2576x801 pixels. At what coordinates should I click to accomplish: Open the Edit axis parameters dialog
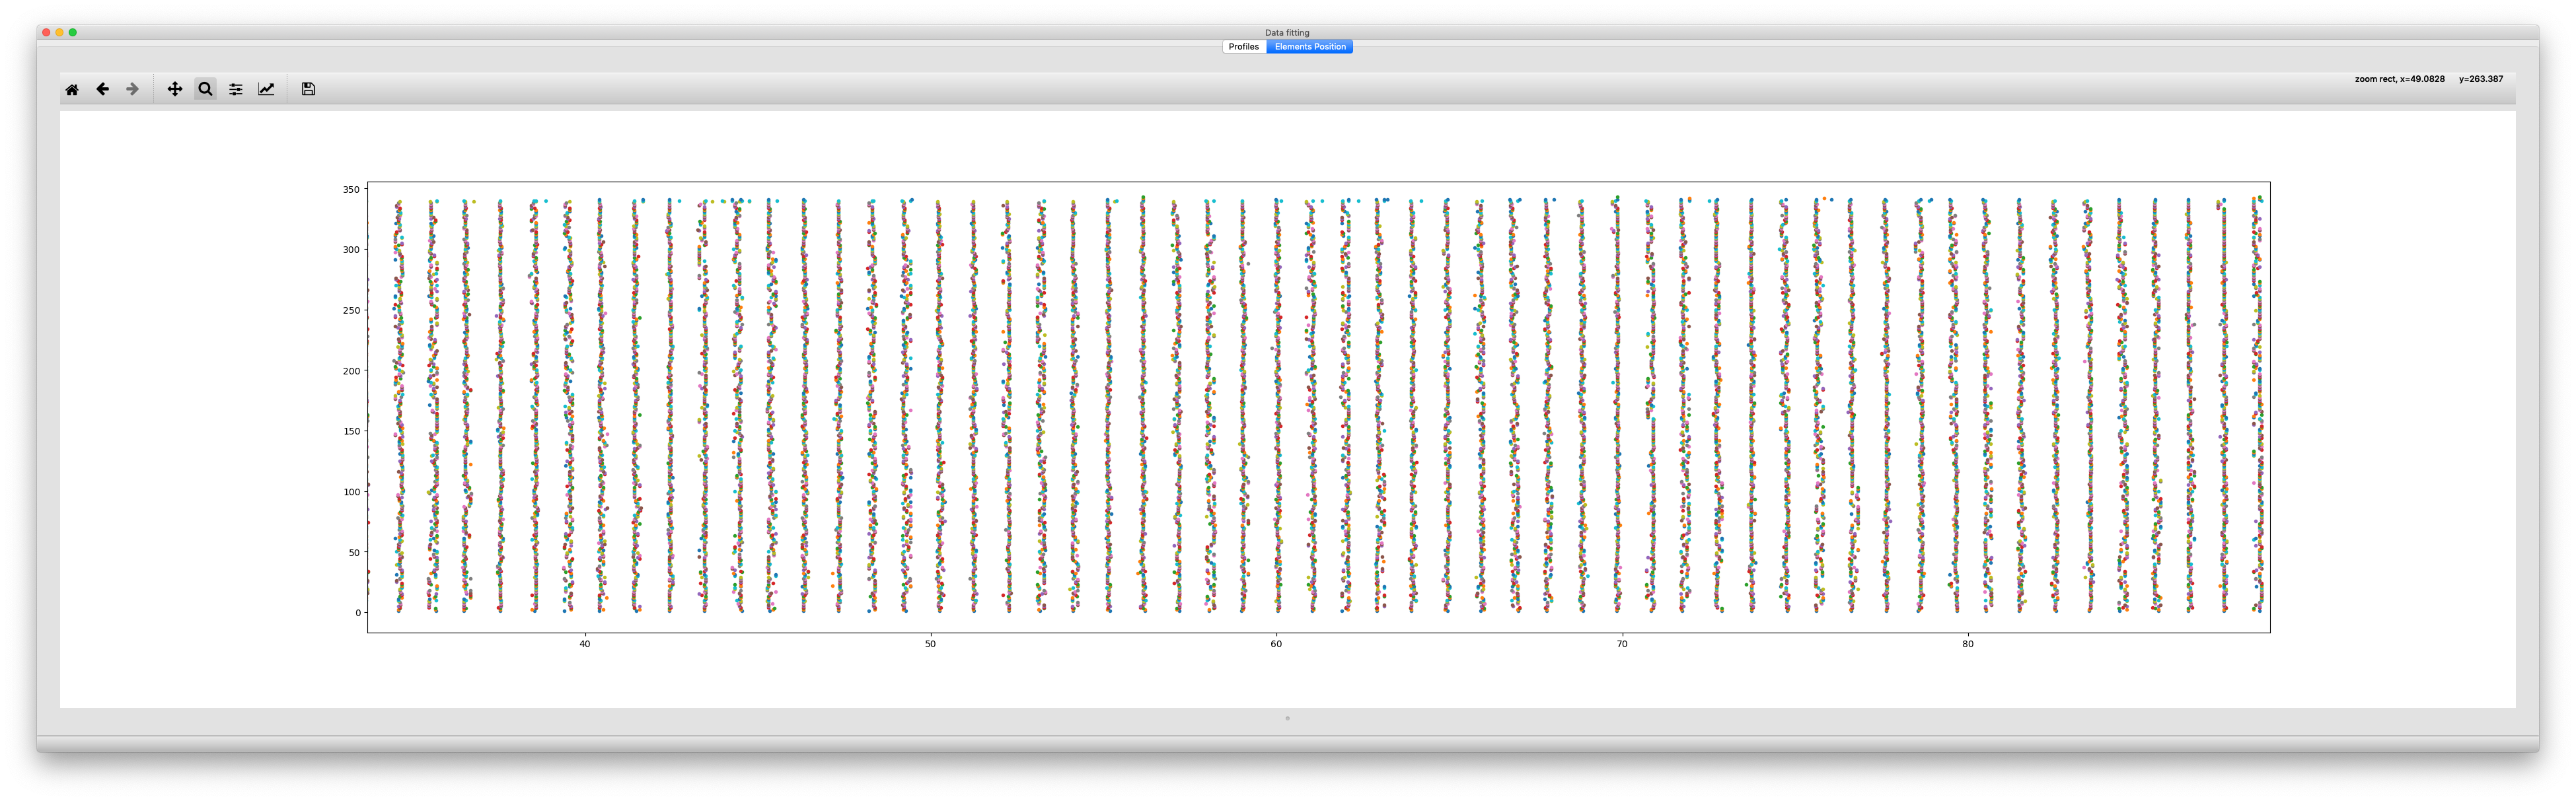click(x=267, y=89)
